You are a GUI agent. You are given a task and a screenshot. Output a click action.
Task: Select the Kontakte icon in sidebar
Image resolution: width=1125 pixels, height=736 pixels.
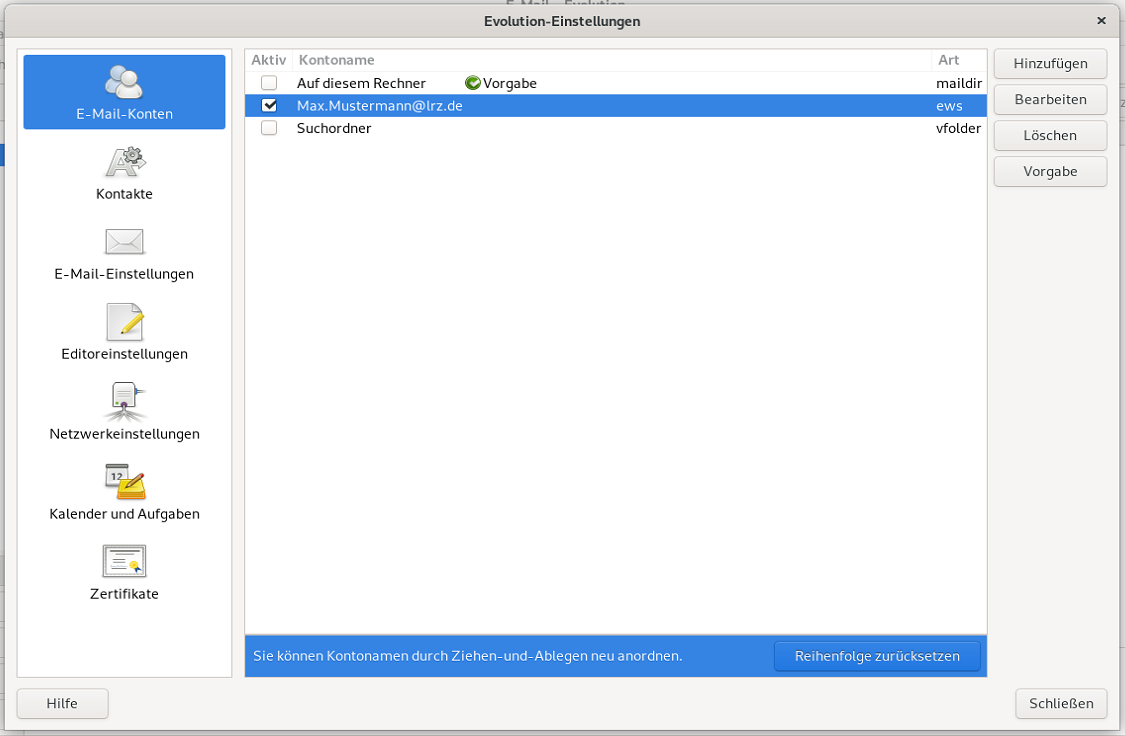(124, 162)
